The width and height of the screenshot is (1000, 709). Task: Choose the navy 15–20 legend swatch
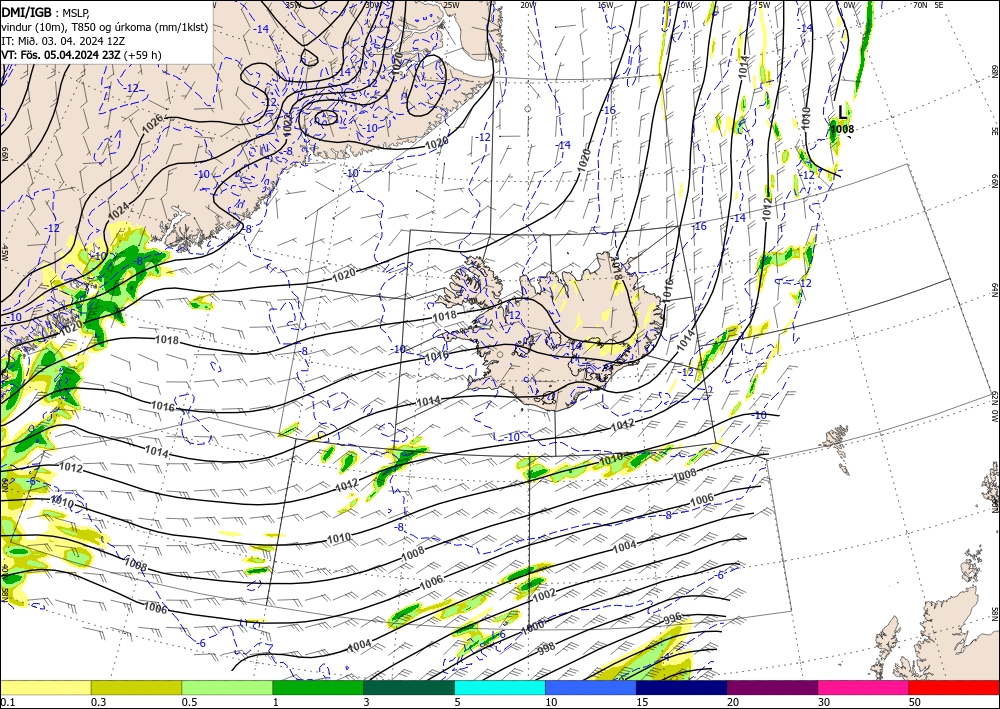click(x=682, y=687)
